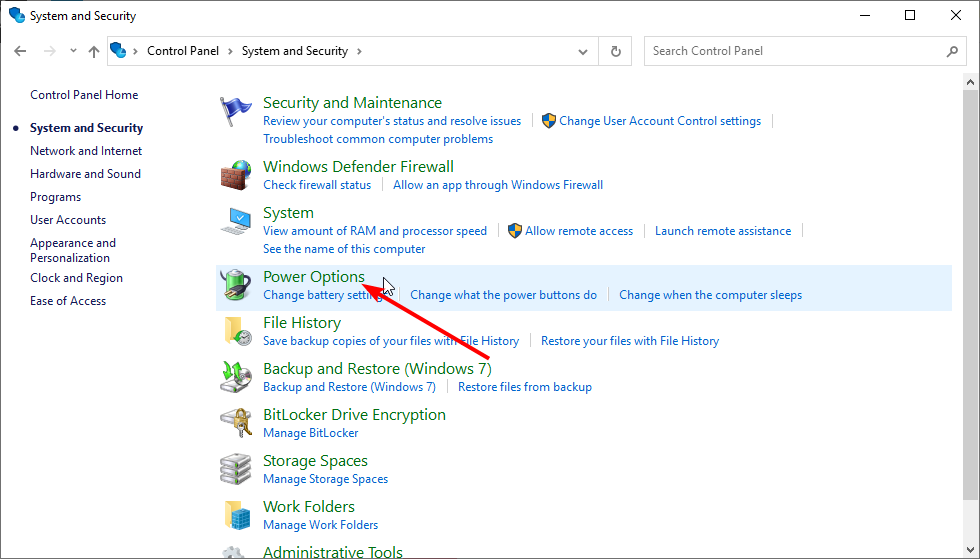
Task: Click Troubleshoot common computer problems
Action: [x=378, y=139]
